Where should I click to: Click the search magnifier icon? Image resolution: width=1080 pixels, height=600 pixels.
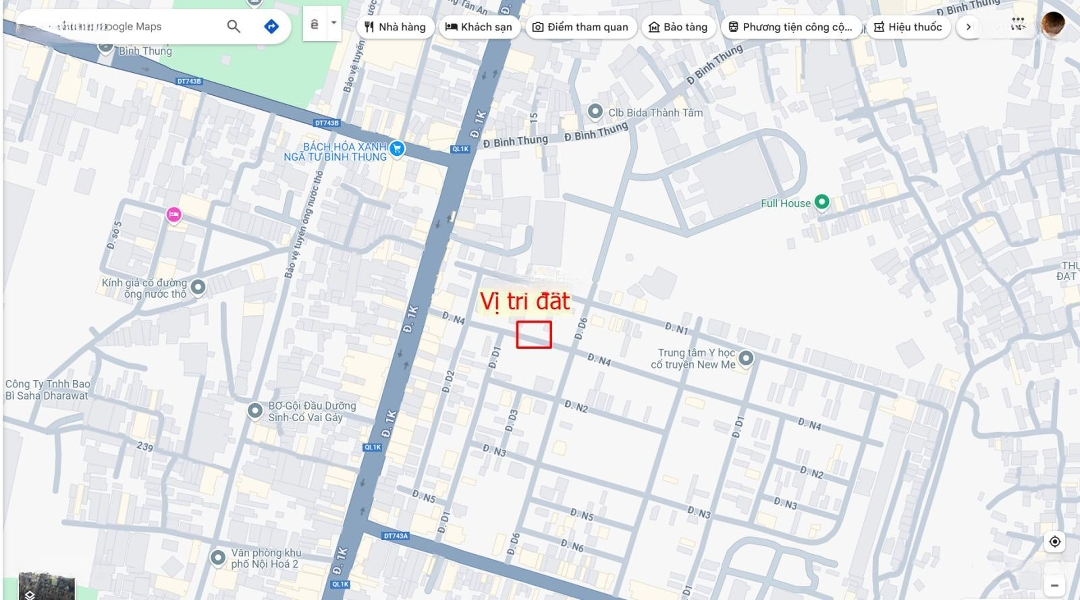(233, 26)
